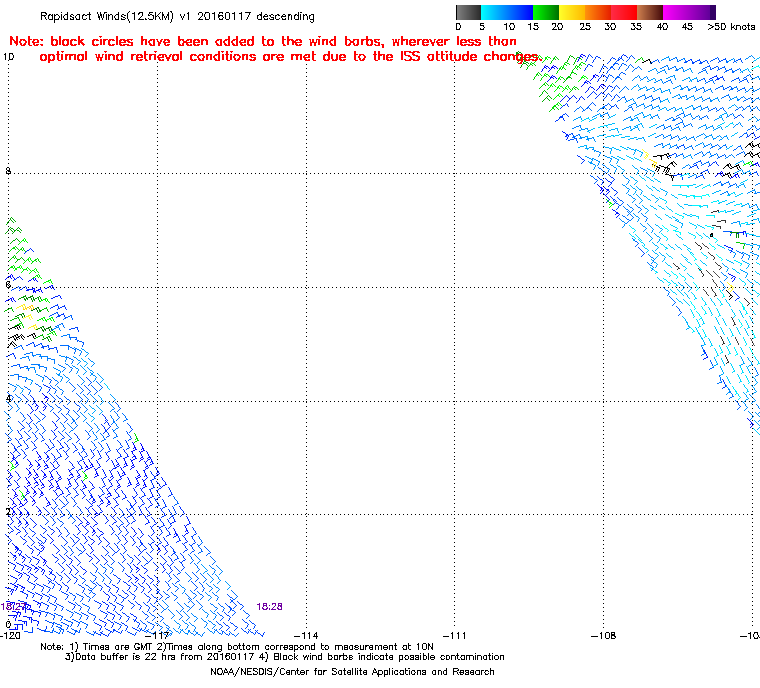The height and width of the screenshot is (688, 760).
Task: Click the 'NOAA/NESDIS/Center for Satellite Applications and Research' credit
Action: (x=352, y=672)
